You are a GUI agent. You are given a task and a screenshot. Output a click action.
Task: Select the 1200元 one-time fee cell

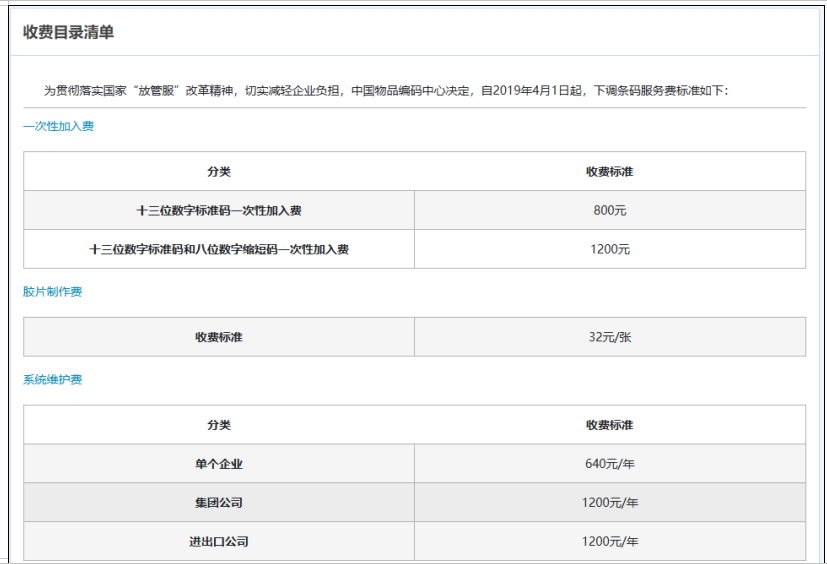(610, 249)
